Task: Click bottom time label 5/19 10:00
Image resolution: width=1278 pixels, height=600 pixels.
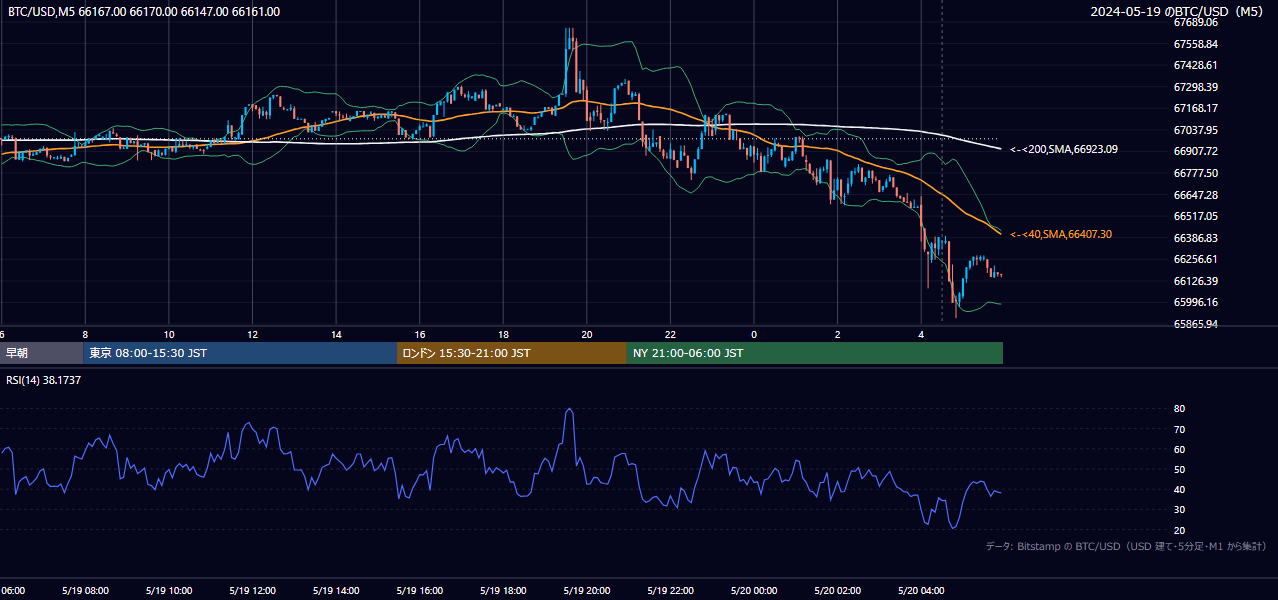Action: 168,590
